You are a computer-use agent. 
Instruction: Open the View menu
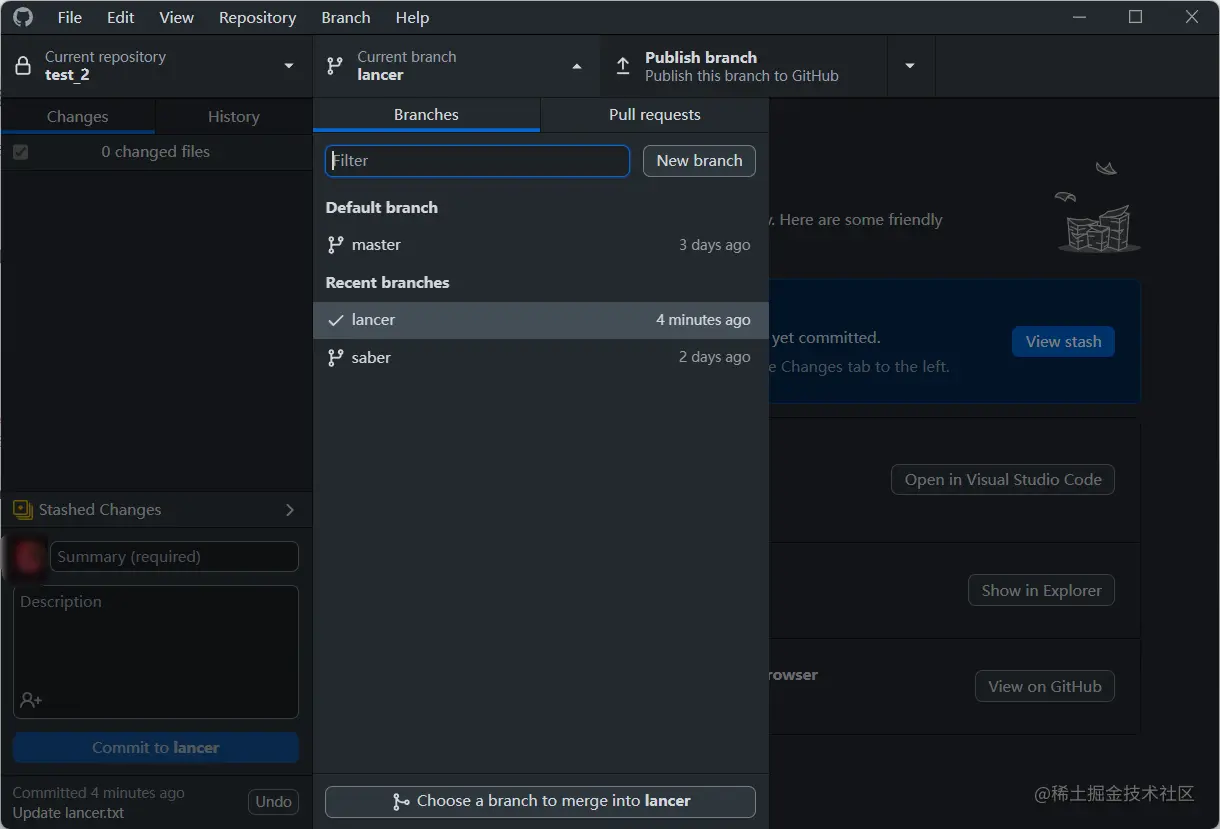point(177,17)
